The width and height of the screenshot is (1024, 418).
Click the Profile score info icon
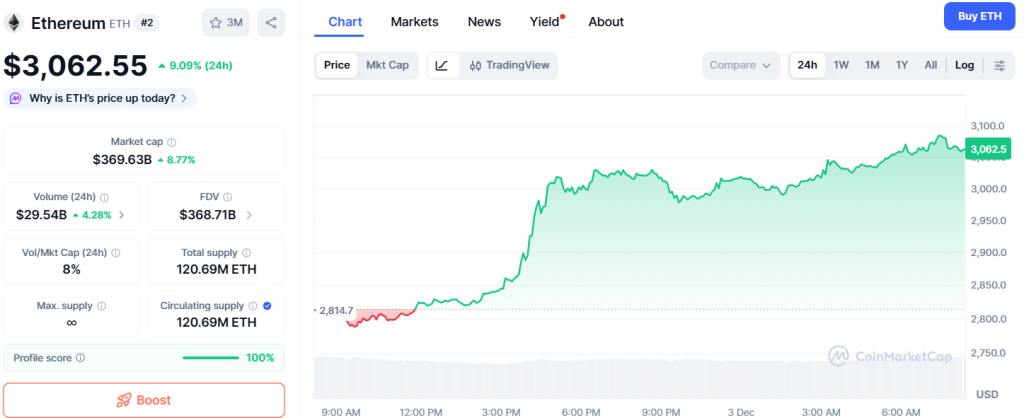(80, 357)
